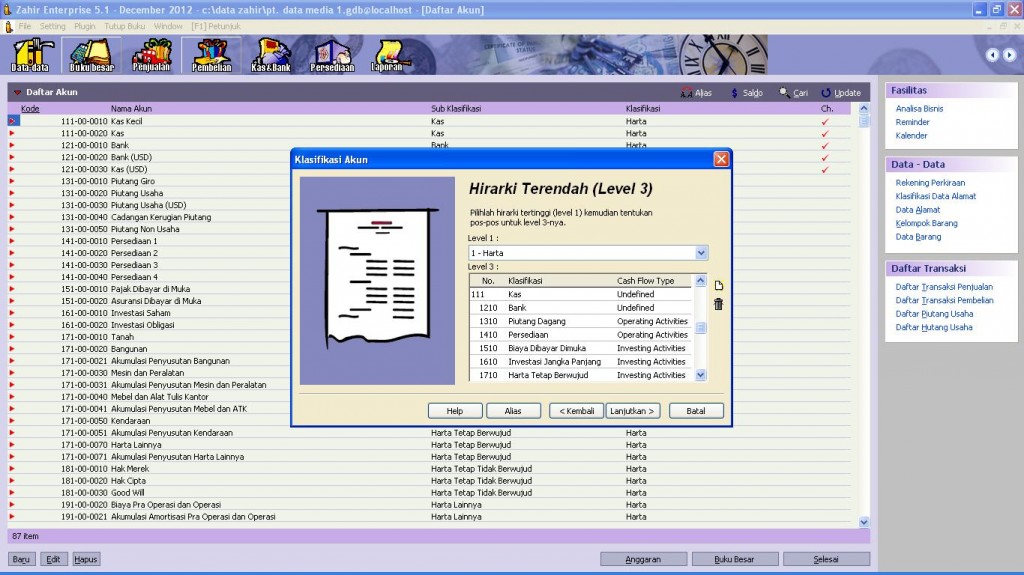
Task: Expand the Level 1 Harta dropdown
Action: (x=701, y=253)
